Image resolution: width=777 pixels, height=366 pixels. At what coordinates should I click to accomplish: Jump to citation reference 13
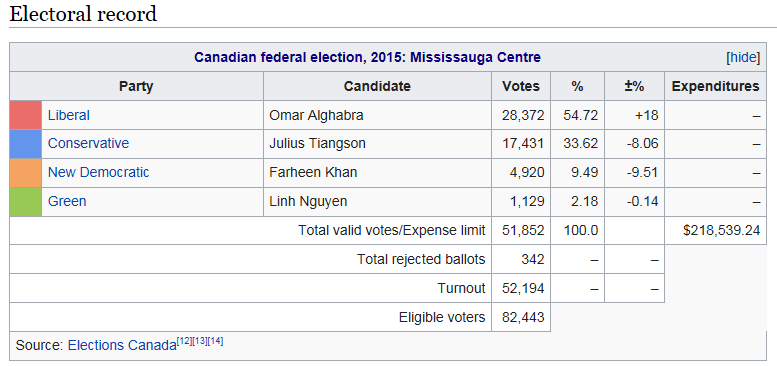point(200,341)
